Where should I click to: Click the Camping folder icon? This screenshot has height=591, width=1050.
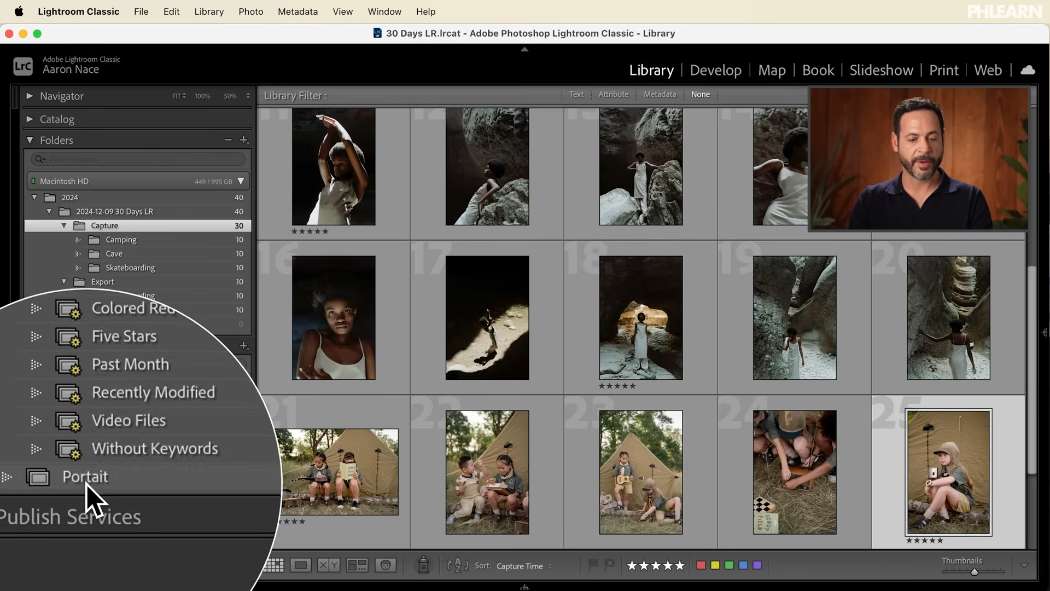point(94,240)
